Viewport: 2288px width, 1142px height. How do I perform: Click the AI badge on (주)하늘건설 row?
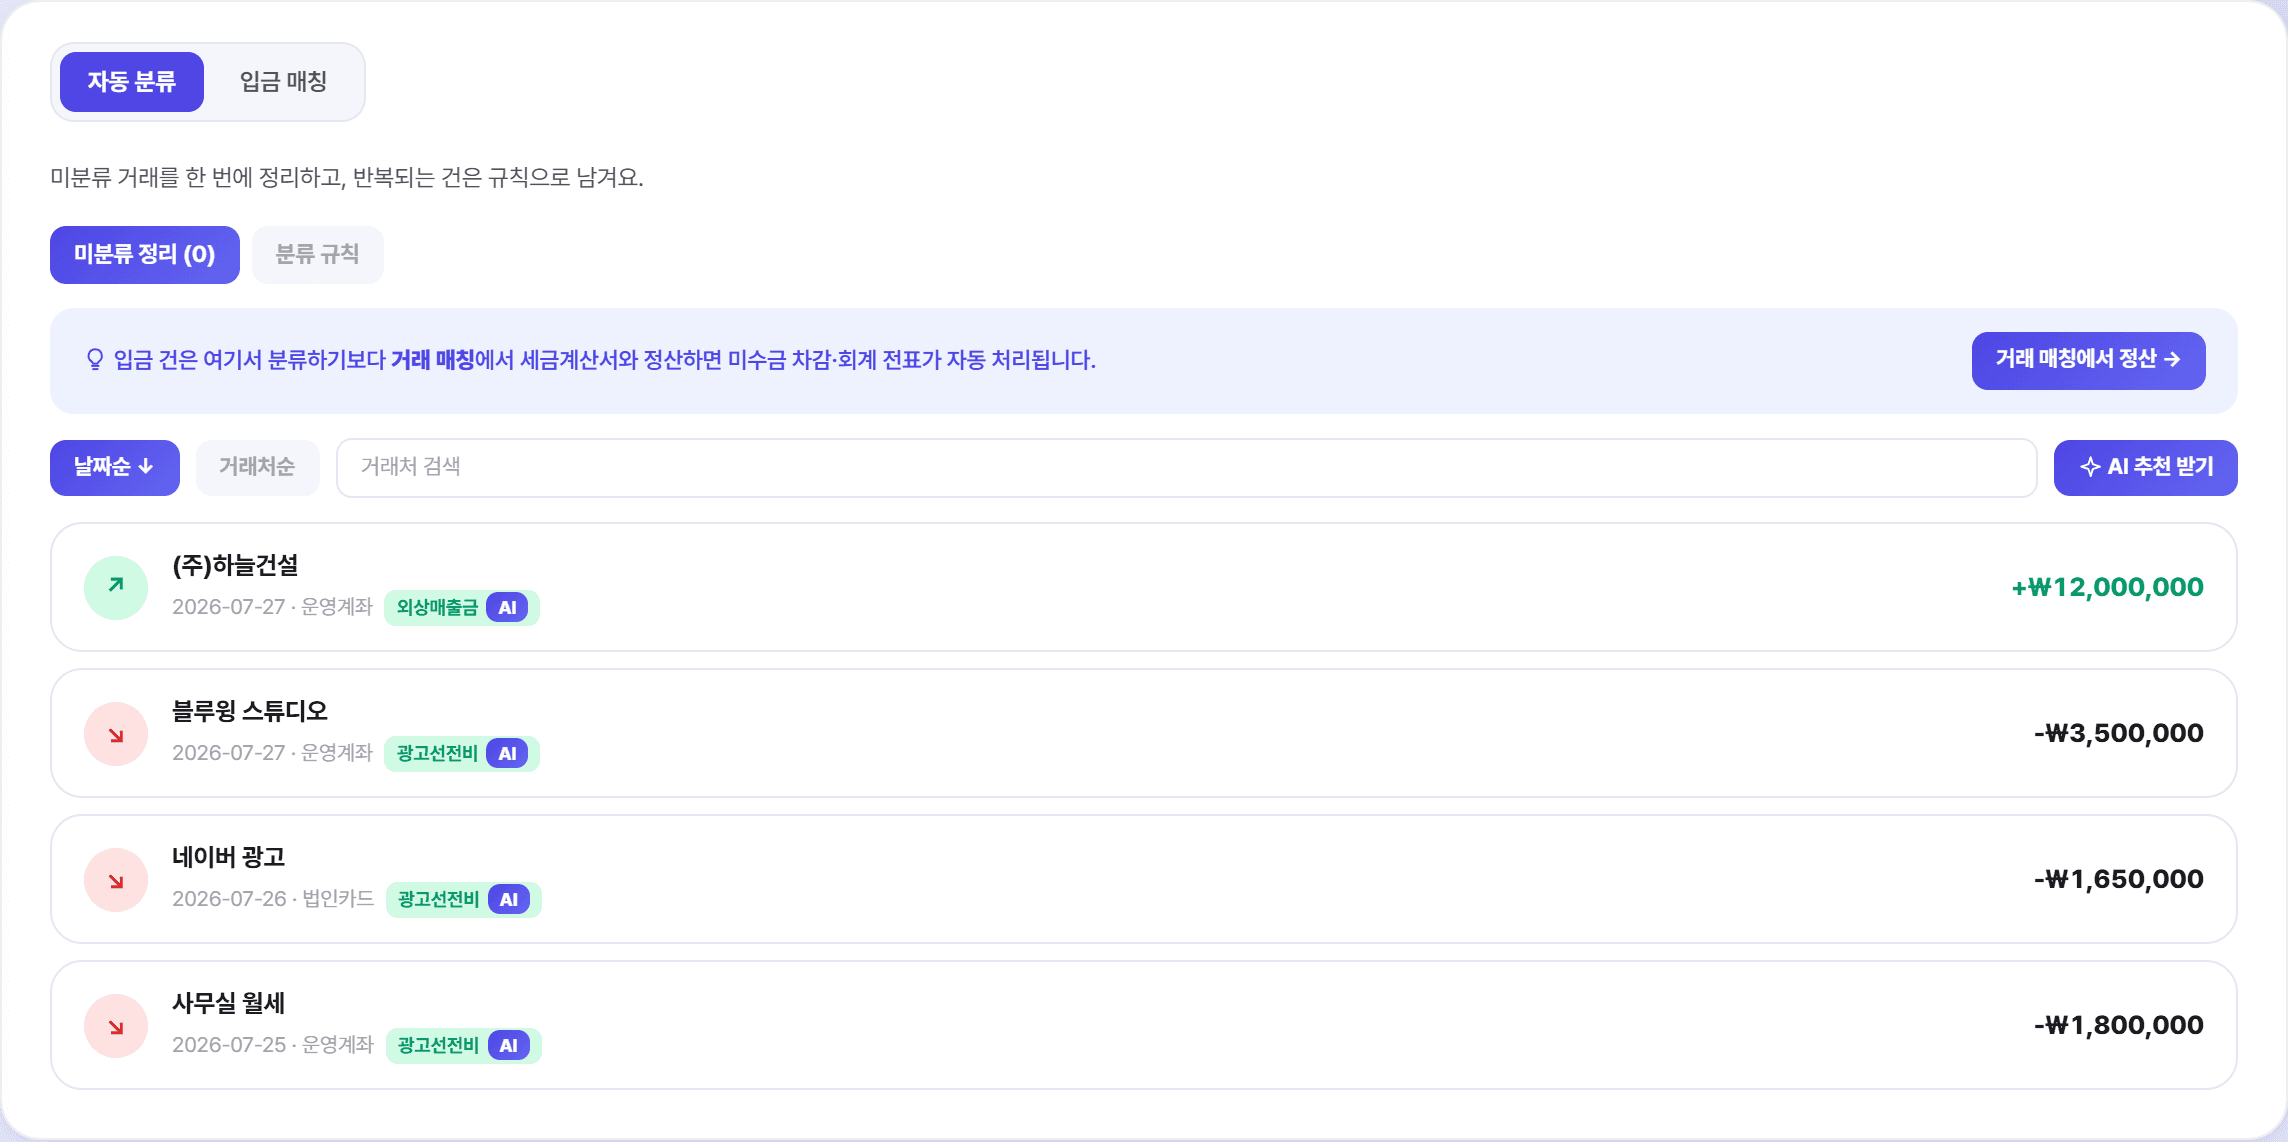point(507,607)
